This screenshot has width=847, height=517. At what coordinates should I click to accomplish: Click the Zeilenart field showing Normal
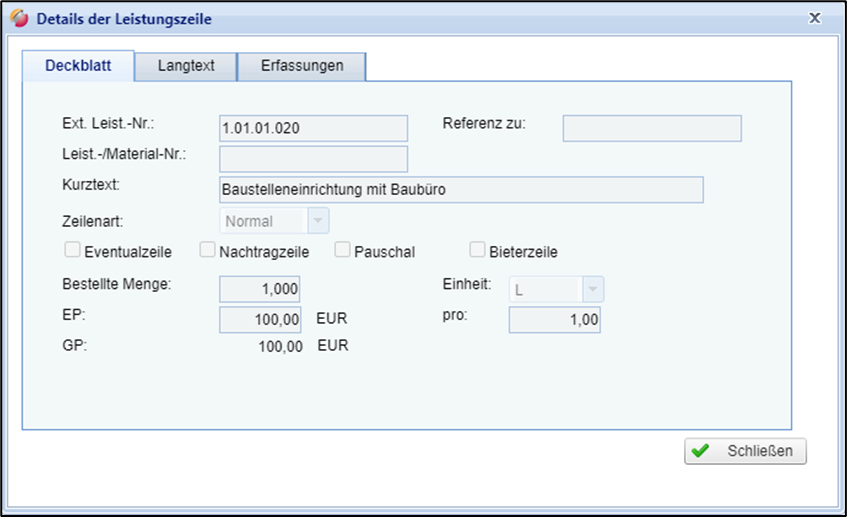pyautogui.click(x=262, y=221)
